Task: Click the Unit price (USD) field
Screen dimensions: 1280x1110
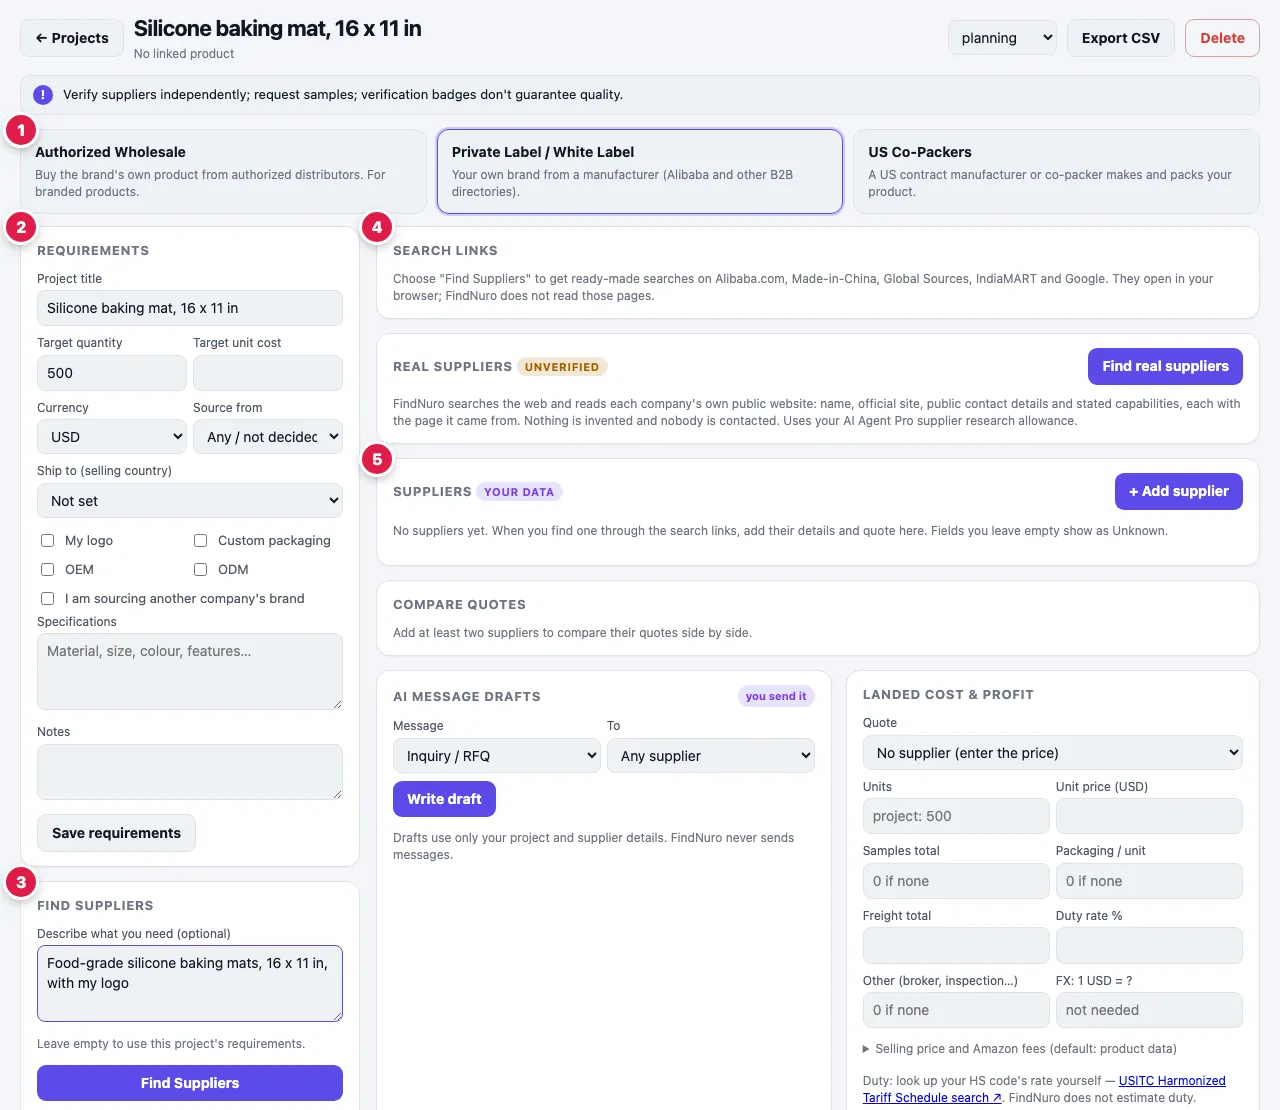Action: pos(1149,816)
